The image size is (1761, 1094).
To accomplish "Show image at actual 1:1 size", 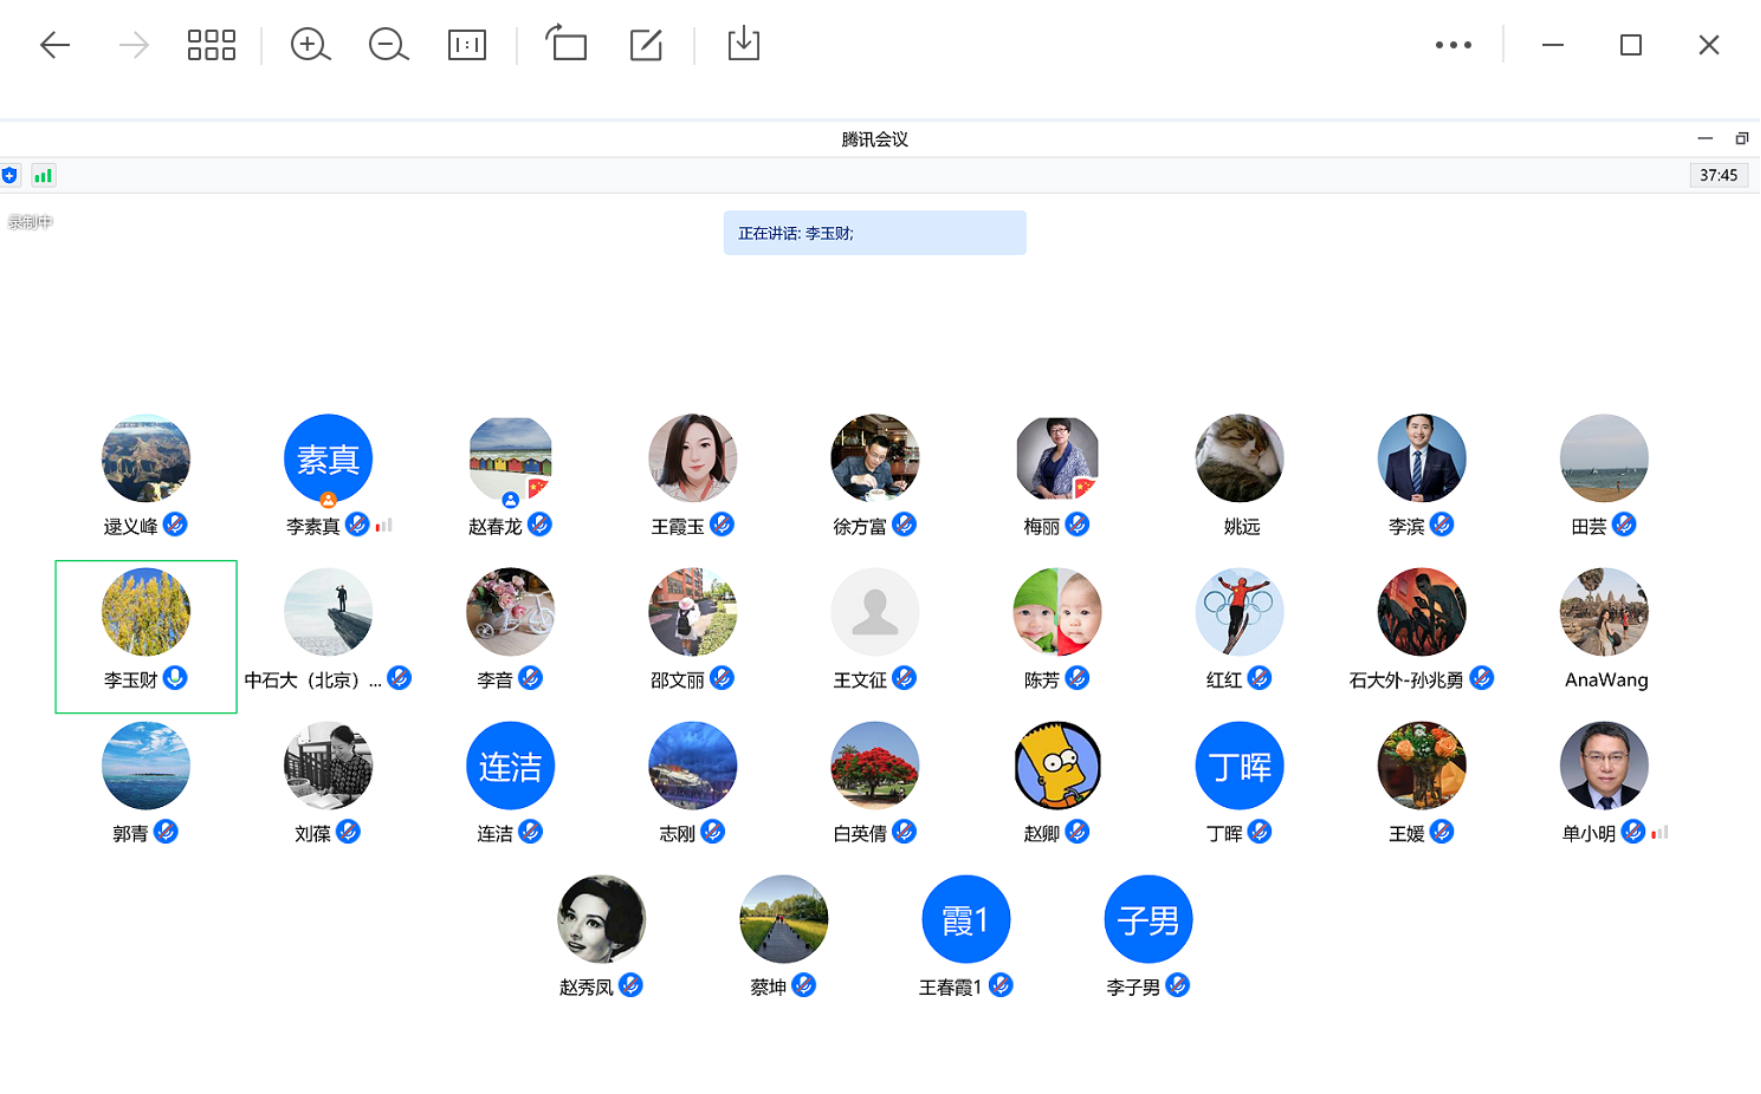I will tap(467, 45).
